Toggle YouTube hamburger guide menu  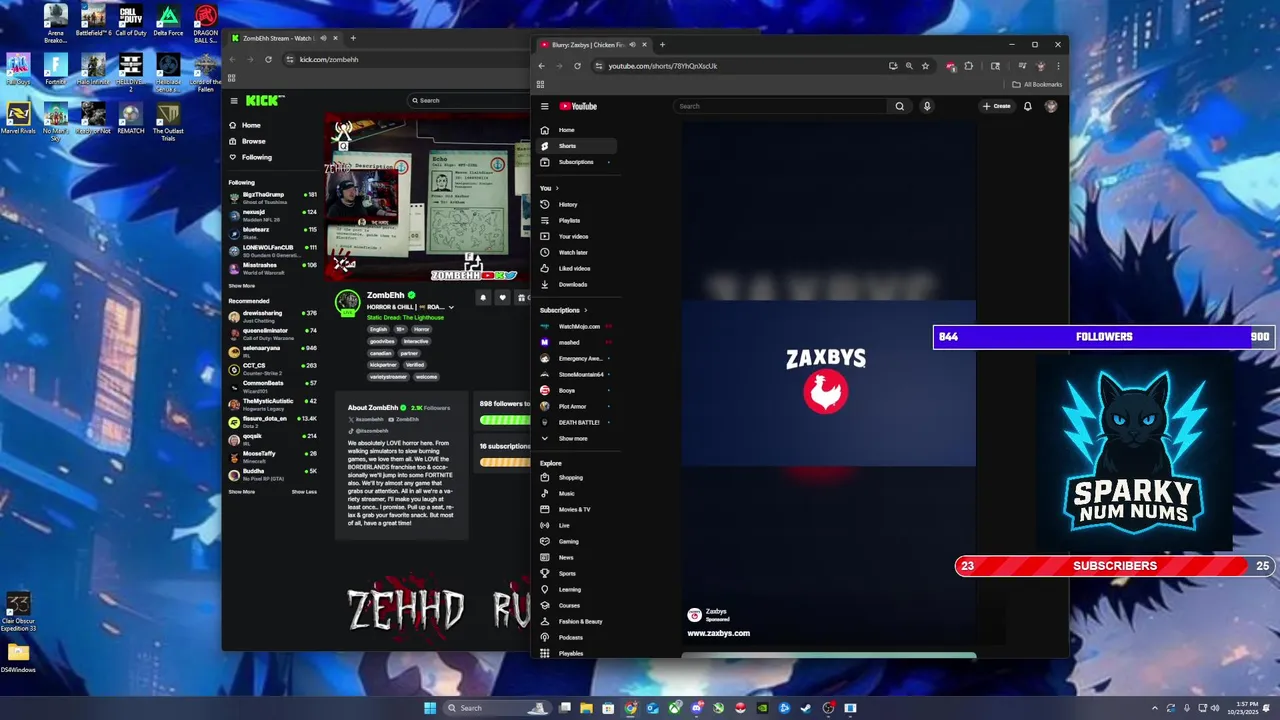point(545,106)
